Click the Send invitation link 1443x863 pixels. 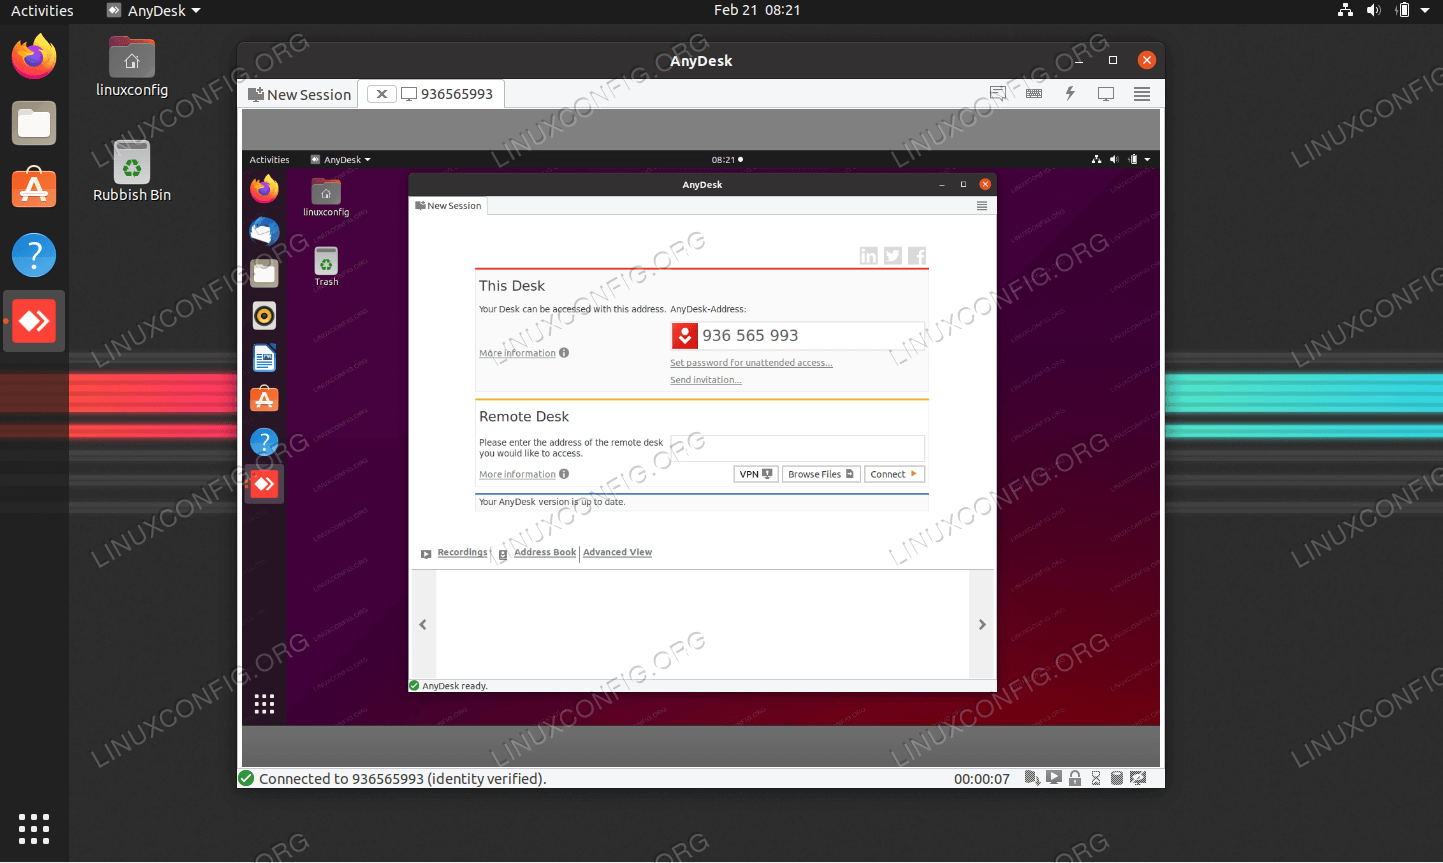pyautogui.click(x=706, y=380)
